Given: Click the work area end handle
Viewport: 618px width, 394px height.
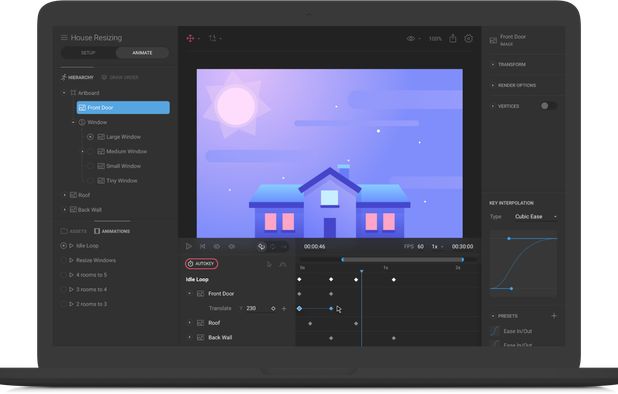Looking at the screenshot, I should (x=462, y=260).
